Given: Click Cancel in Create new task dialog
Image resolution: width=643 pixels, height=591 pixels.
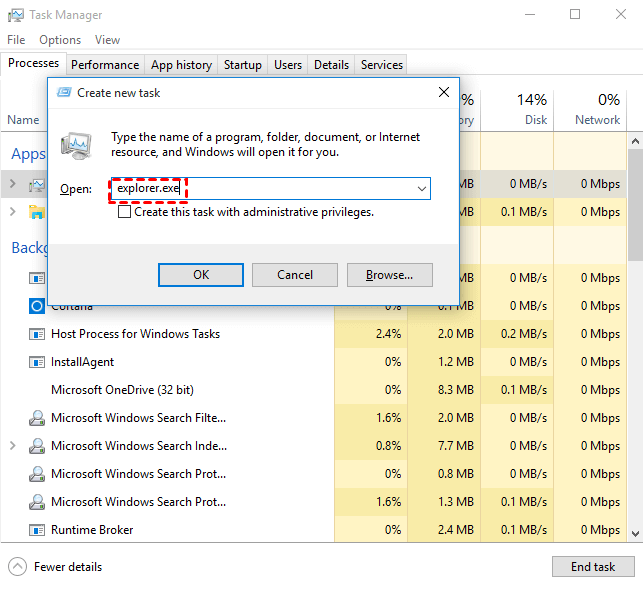Looking at the screenshot, I should 295,275.
